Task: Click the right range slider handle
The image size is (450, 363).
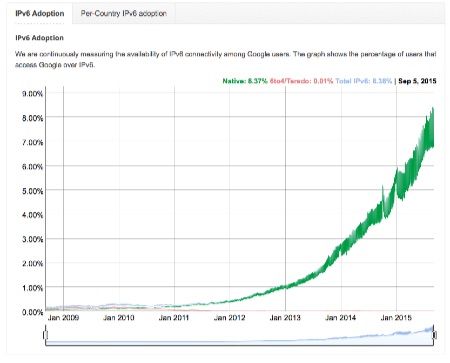Action: click(434, 335)
